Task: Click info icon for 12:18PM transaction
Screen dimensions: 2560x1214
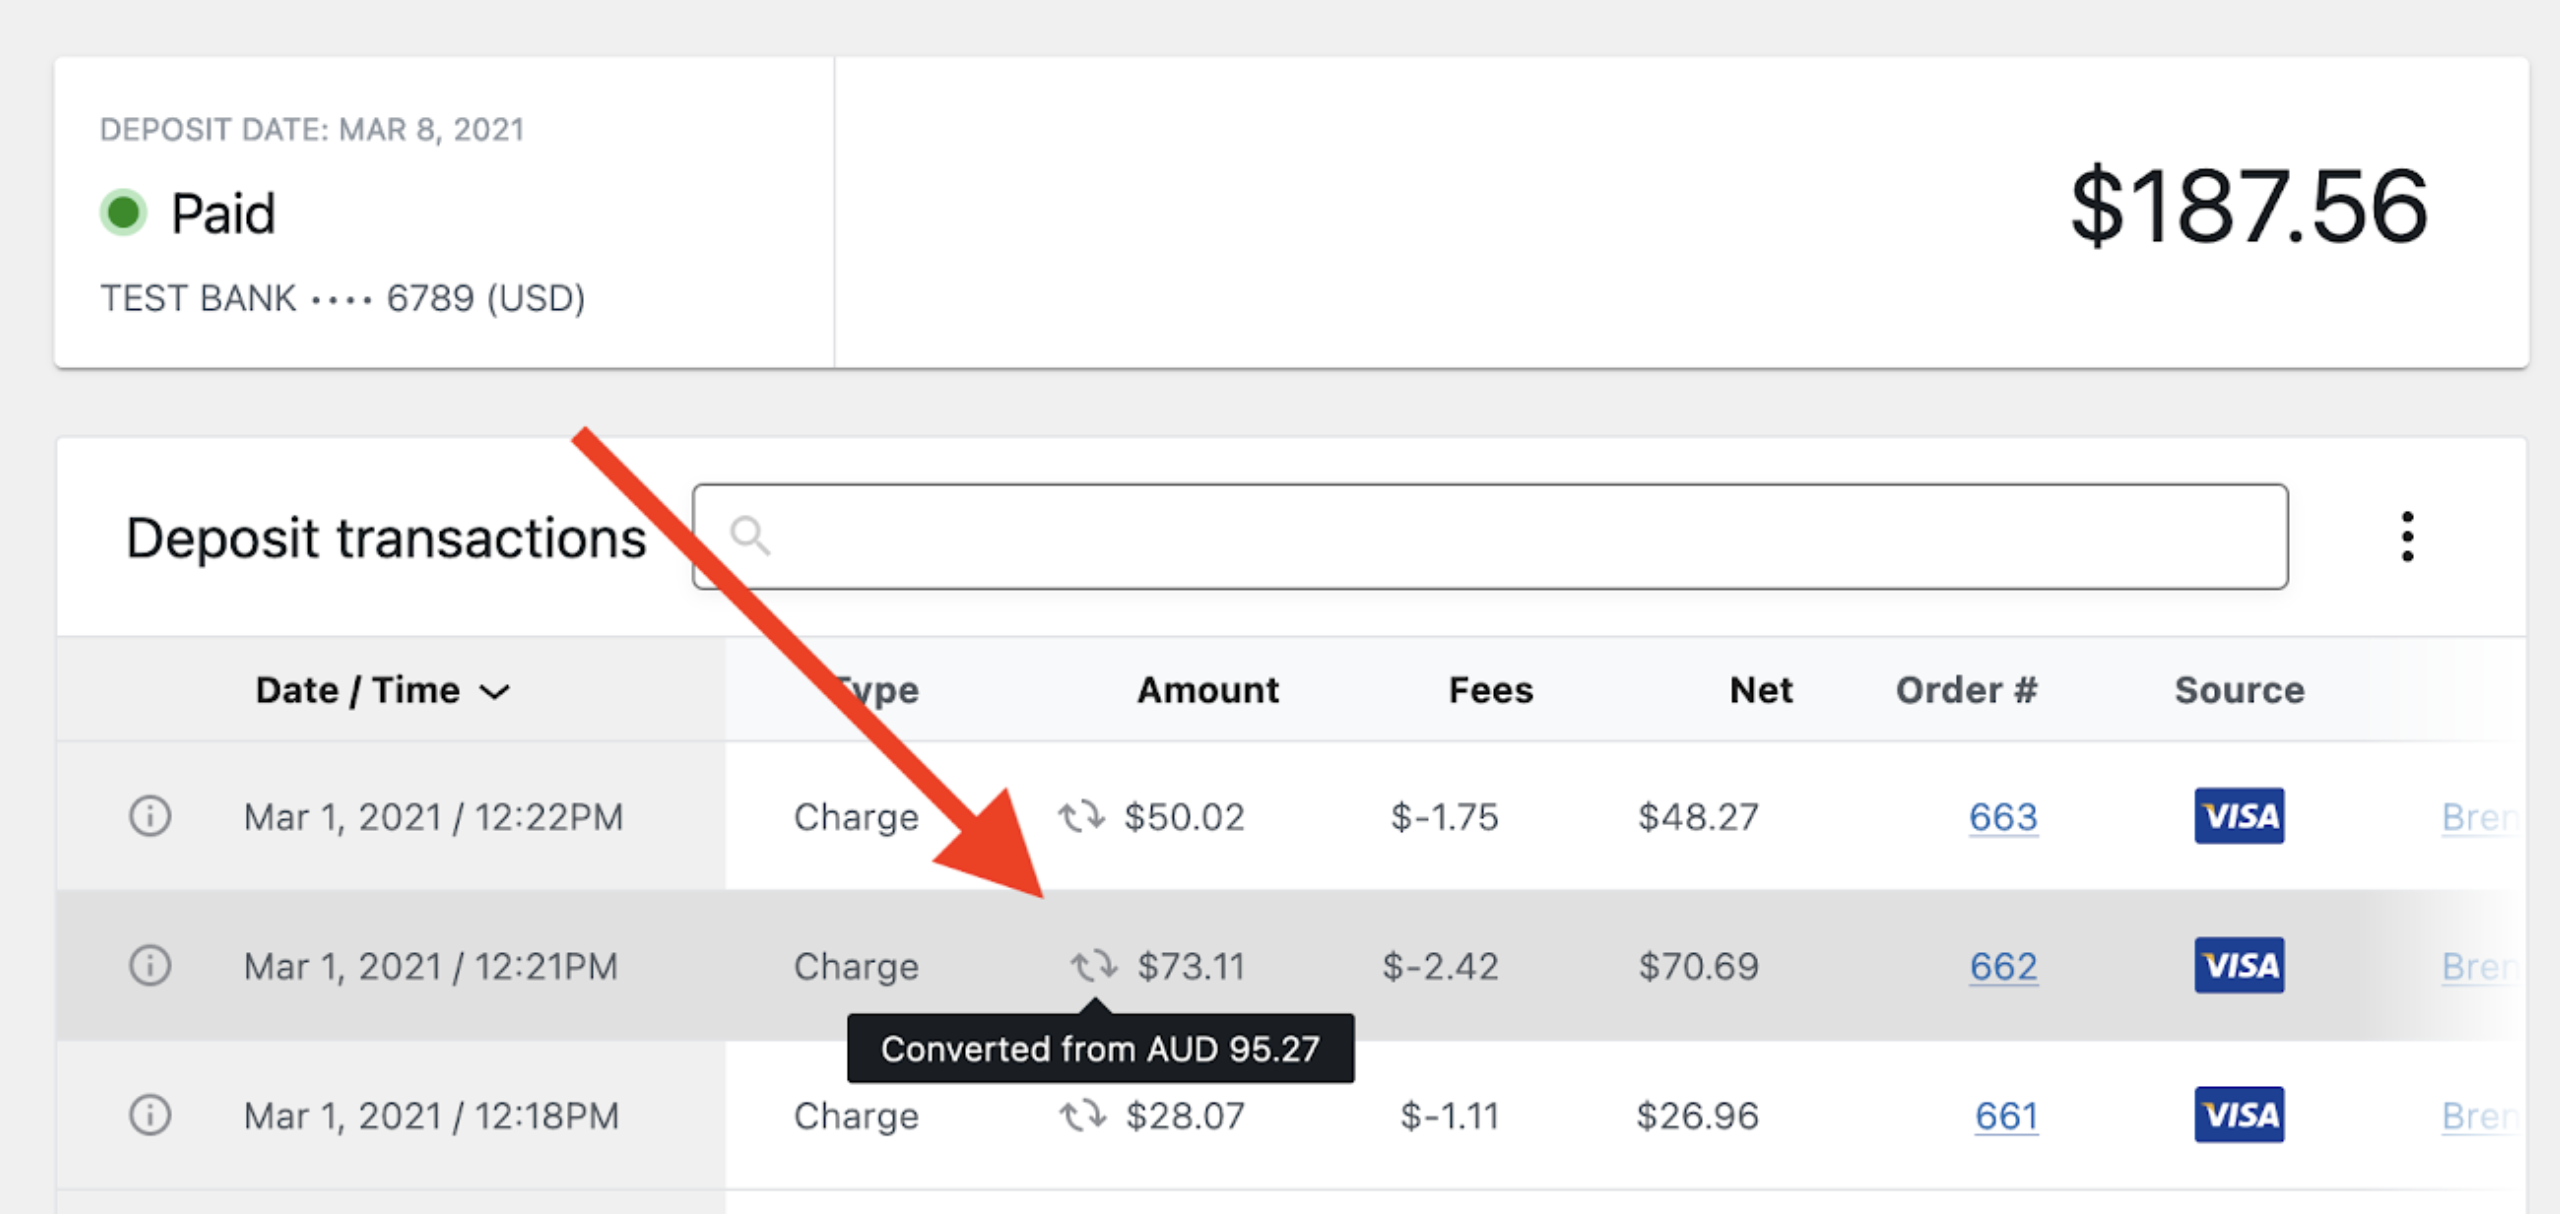Action: [x=150, y=1114]
